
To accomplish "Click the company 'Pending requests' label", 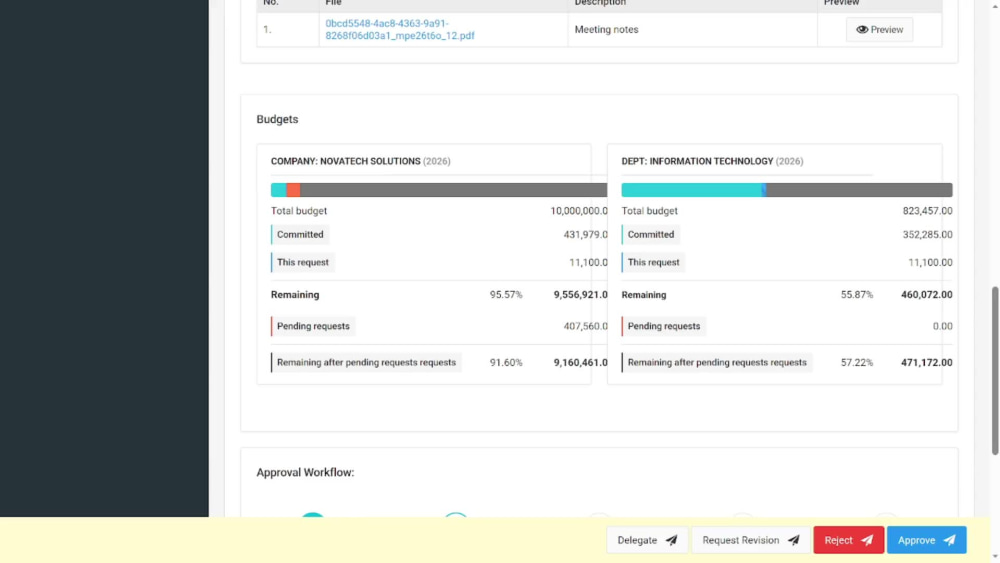I will point(313,326).
